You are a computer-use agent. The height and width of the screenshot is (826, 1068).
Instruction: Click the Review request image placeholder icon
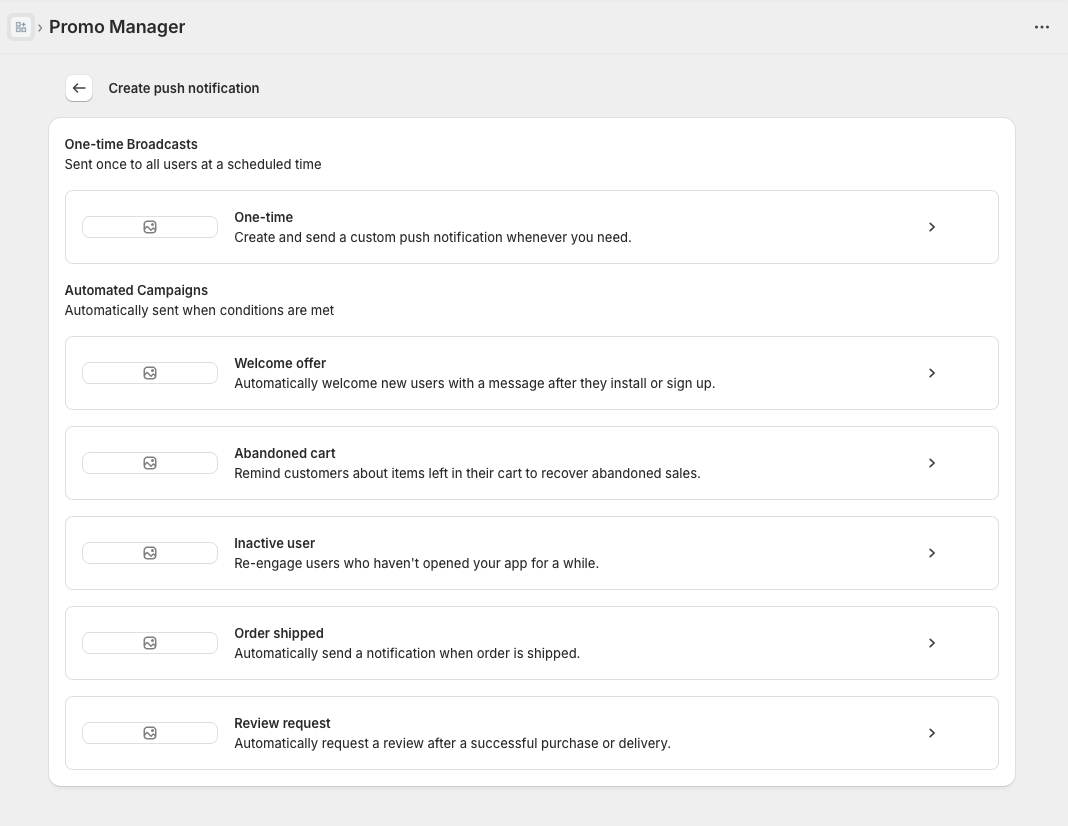coord(150,733)
